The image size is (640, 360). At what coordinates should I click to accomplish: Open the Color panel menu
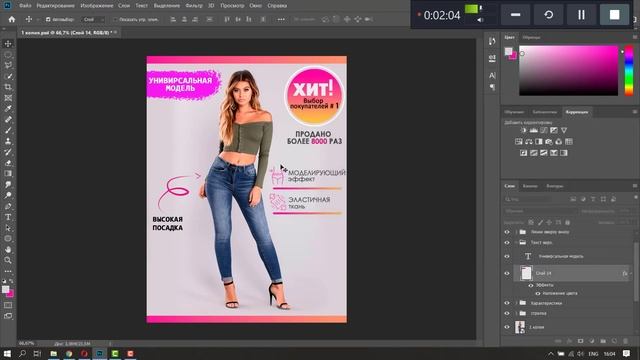coord(635,37)
